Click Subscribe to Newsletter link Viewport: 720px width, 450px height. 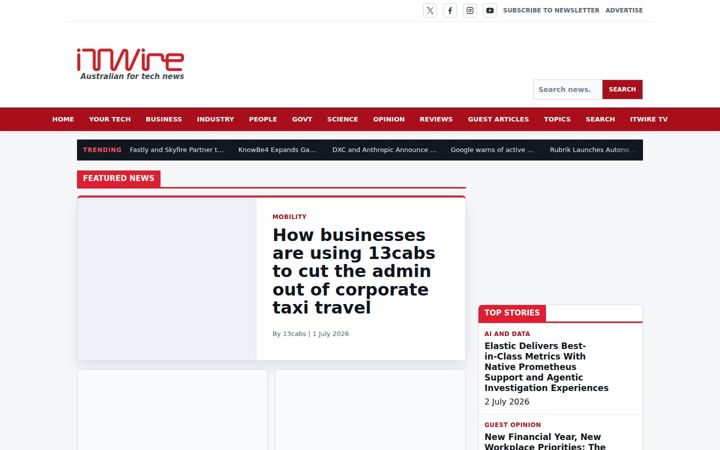point(551,10)
